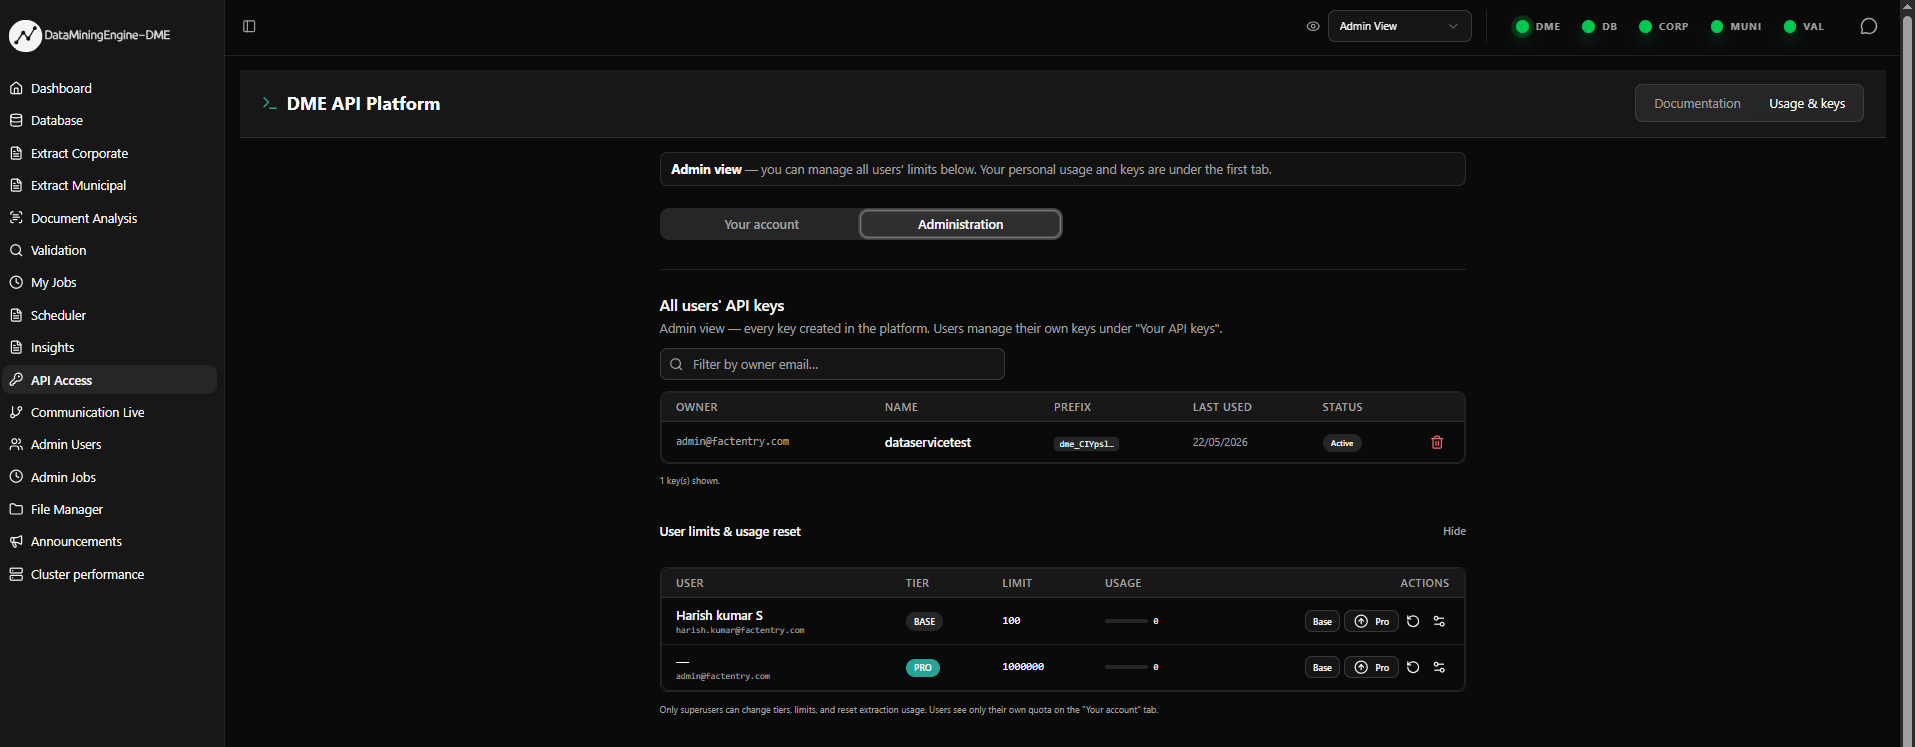This screenshot has height=747, width=1915.
Task: Click the limit value 100
Action: coord(1011,621)
